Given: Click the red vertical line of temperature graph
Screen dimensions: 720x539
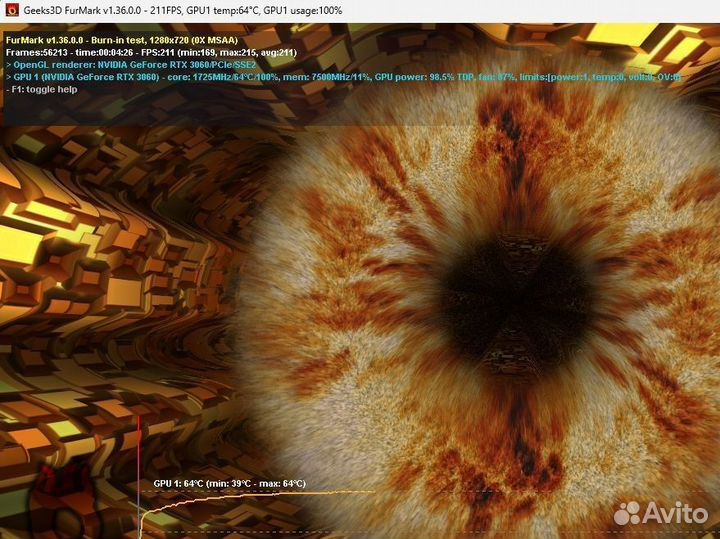Looking at the screenshot, I should 138,480.
